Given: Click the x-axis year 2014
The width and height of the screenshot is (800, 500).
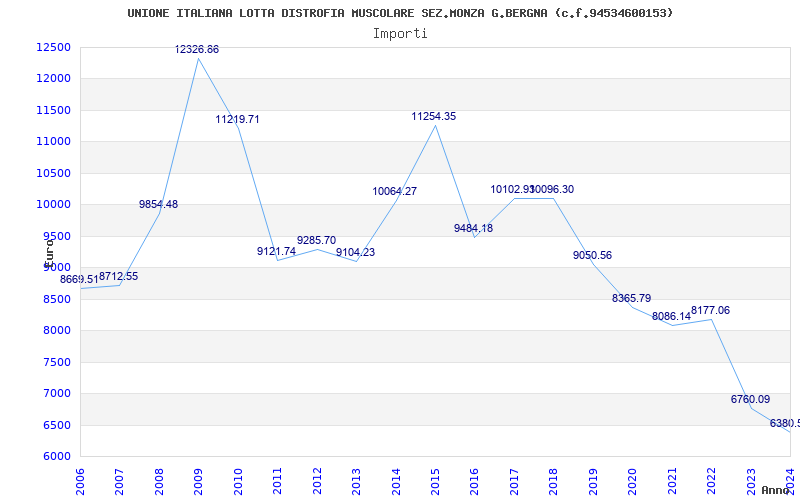Looking at the screenshot, I should (x=396, y=482).
